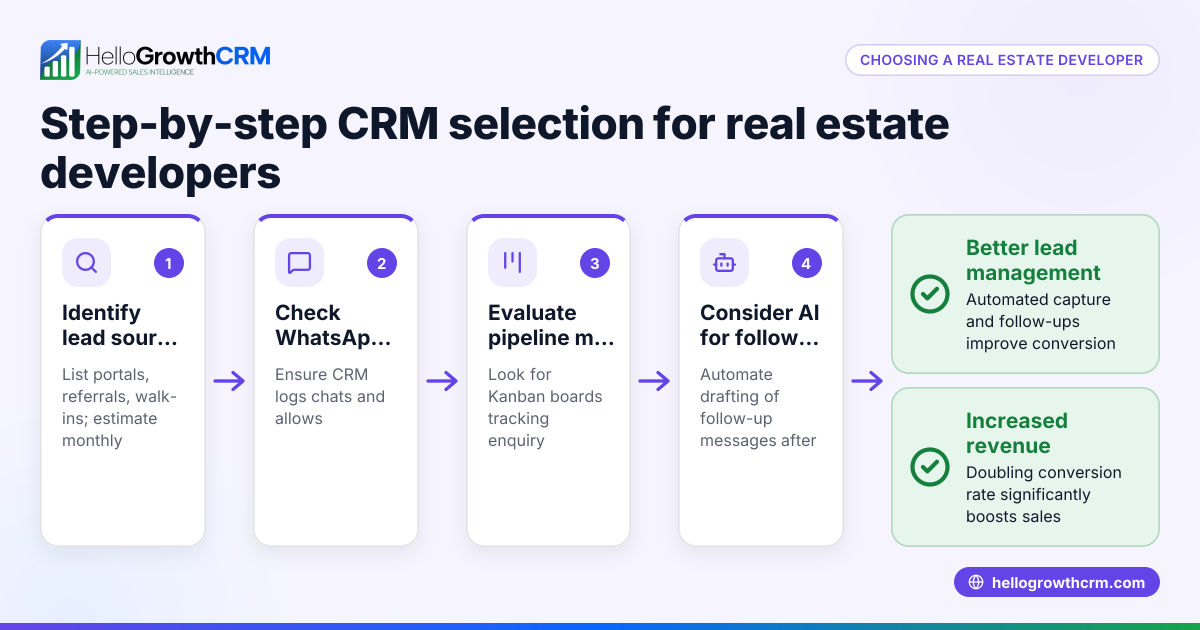Click the green checkmark beside Increased revenue
This screenshot has width=1200, height=630.
point(930,467)
